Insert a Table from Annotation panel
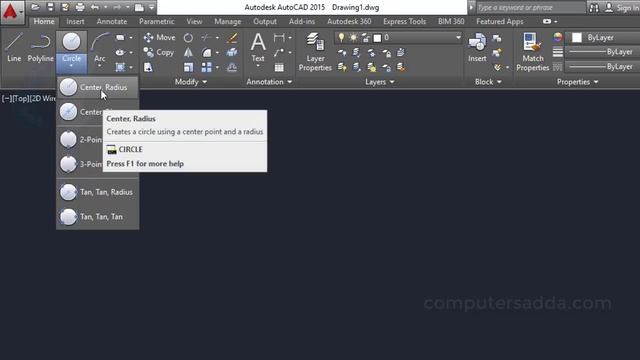 (x=279, y=67)
